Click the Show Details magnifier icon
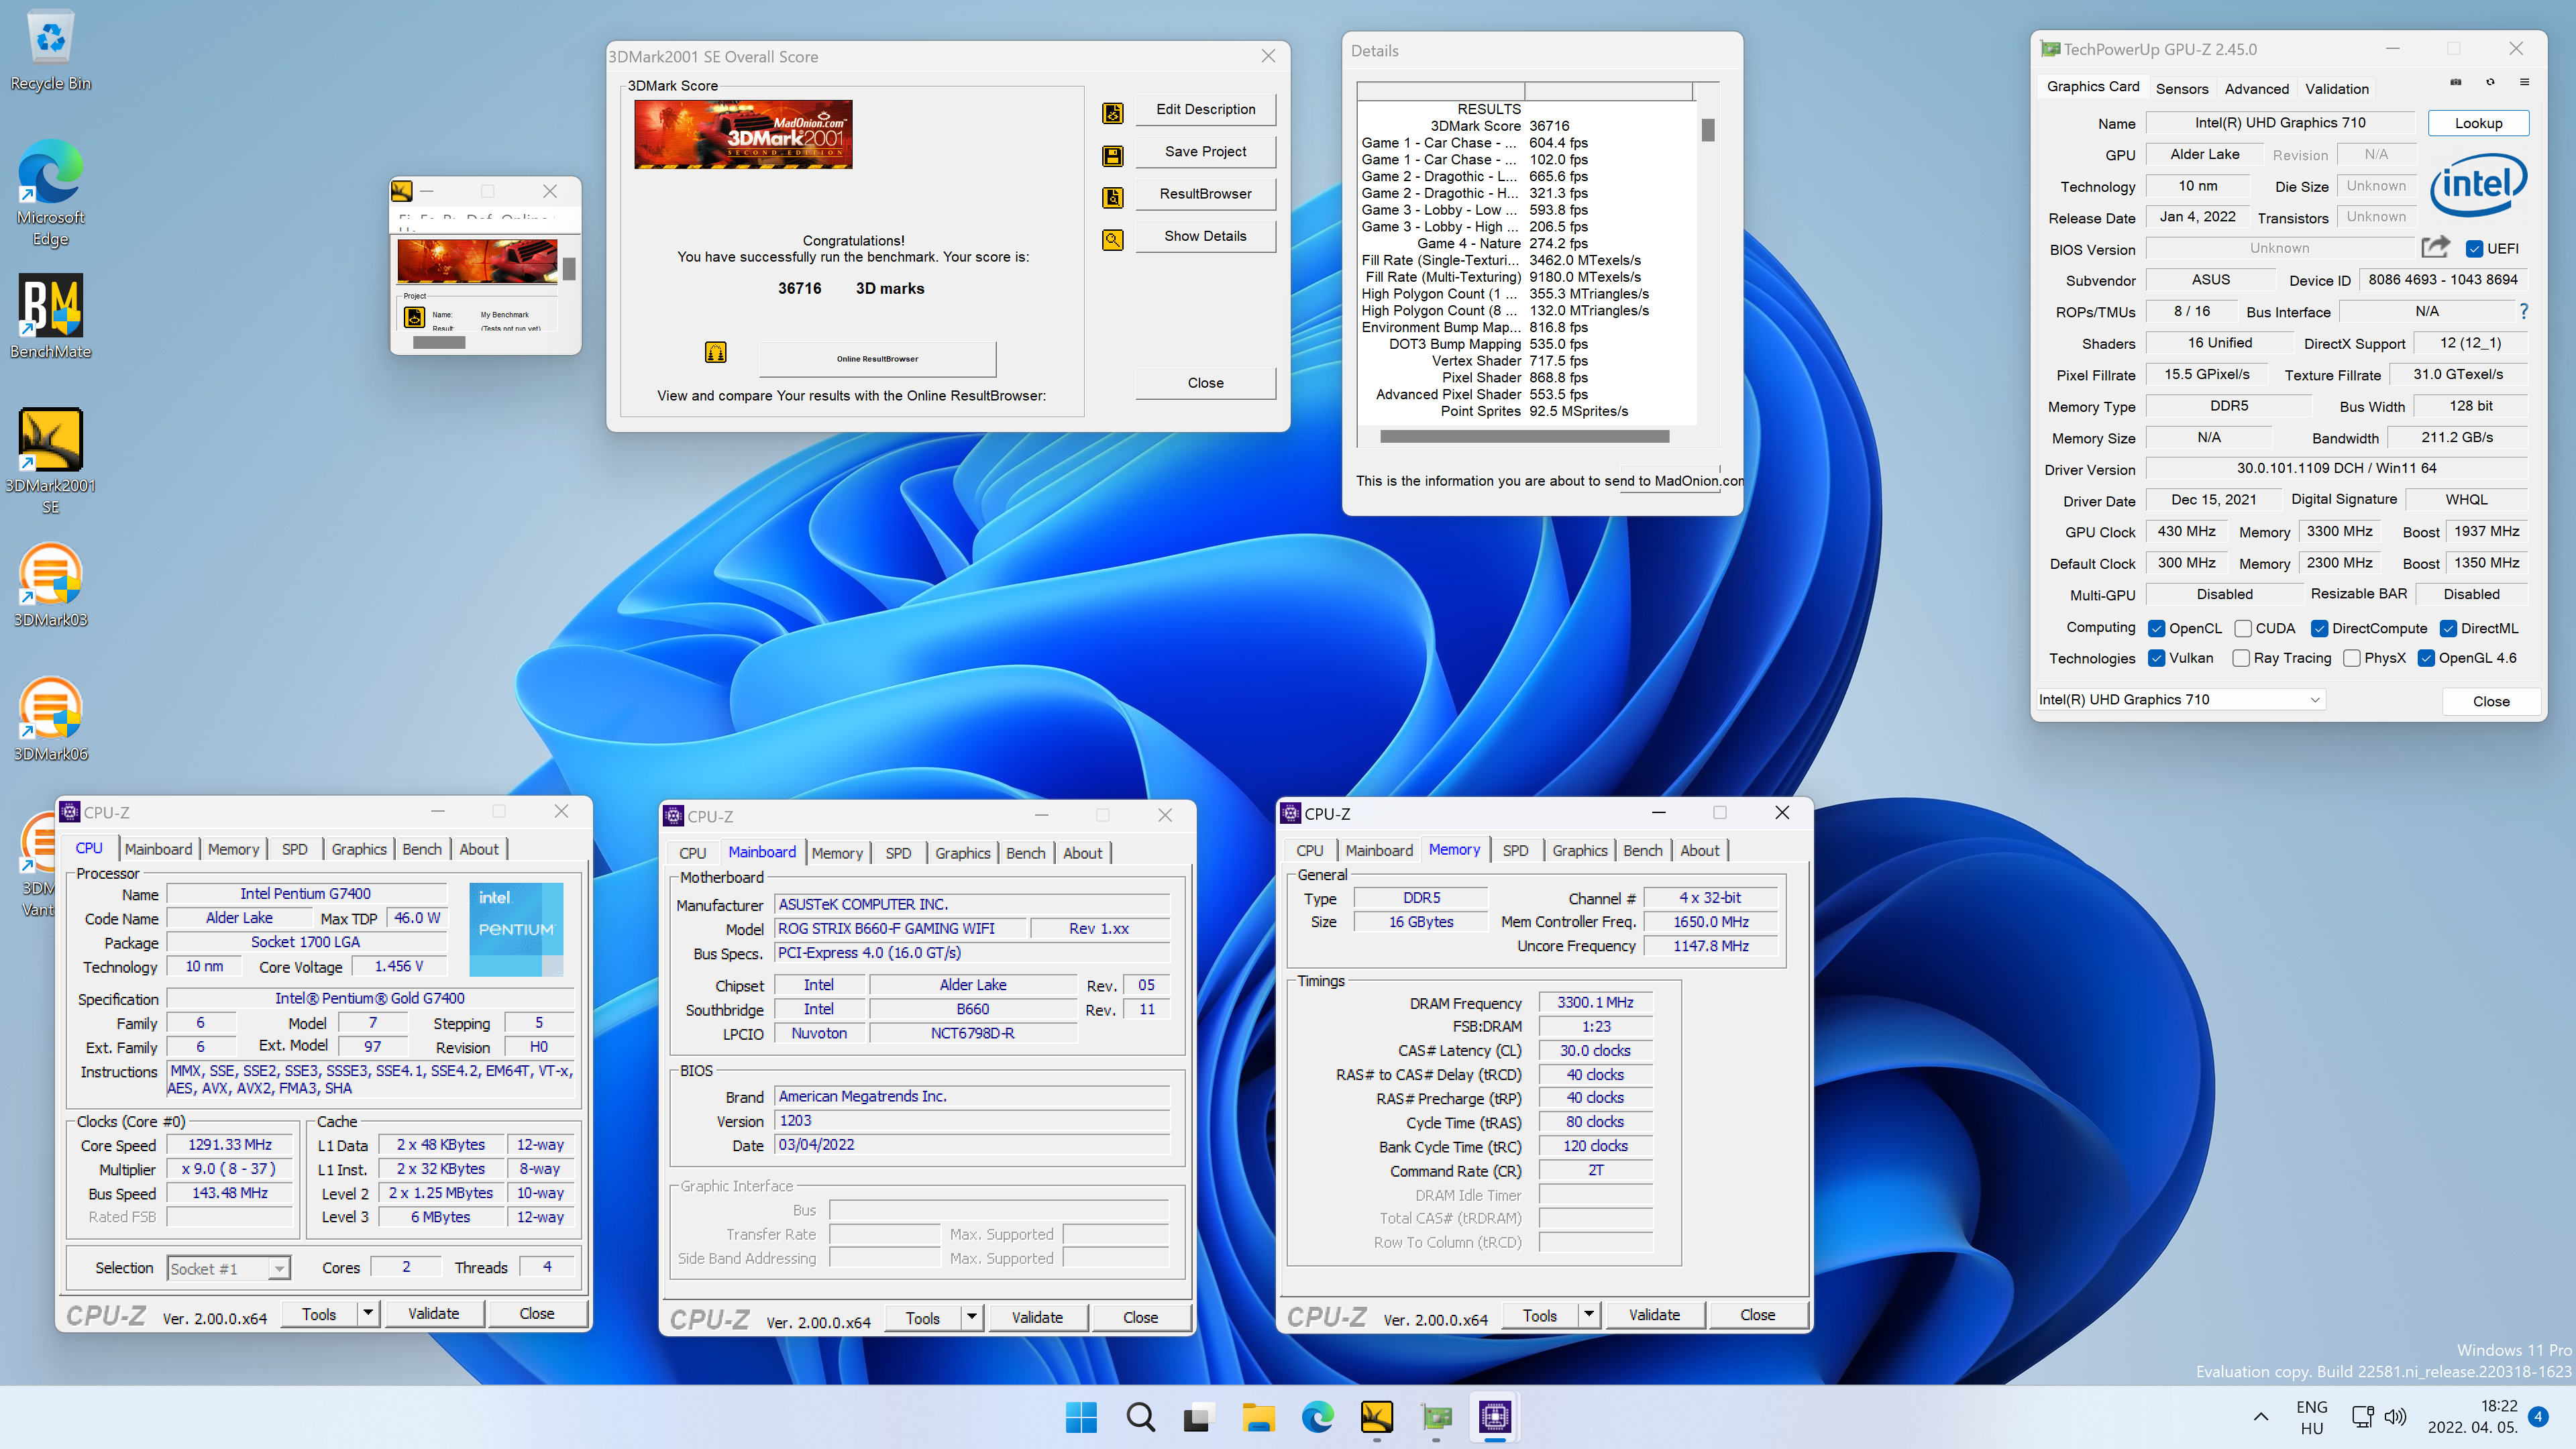Screen dimensions: 2576x1449 (x=1113, y=239)
